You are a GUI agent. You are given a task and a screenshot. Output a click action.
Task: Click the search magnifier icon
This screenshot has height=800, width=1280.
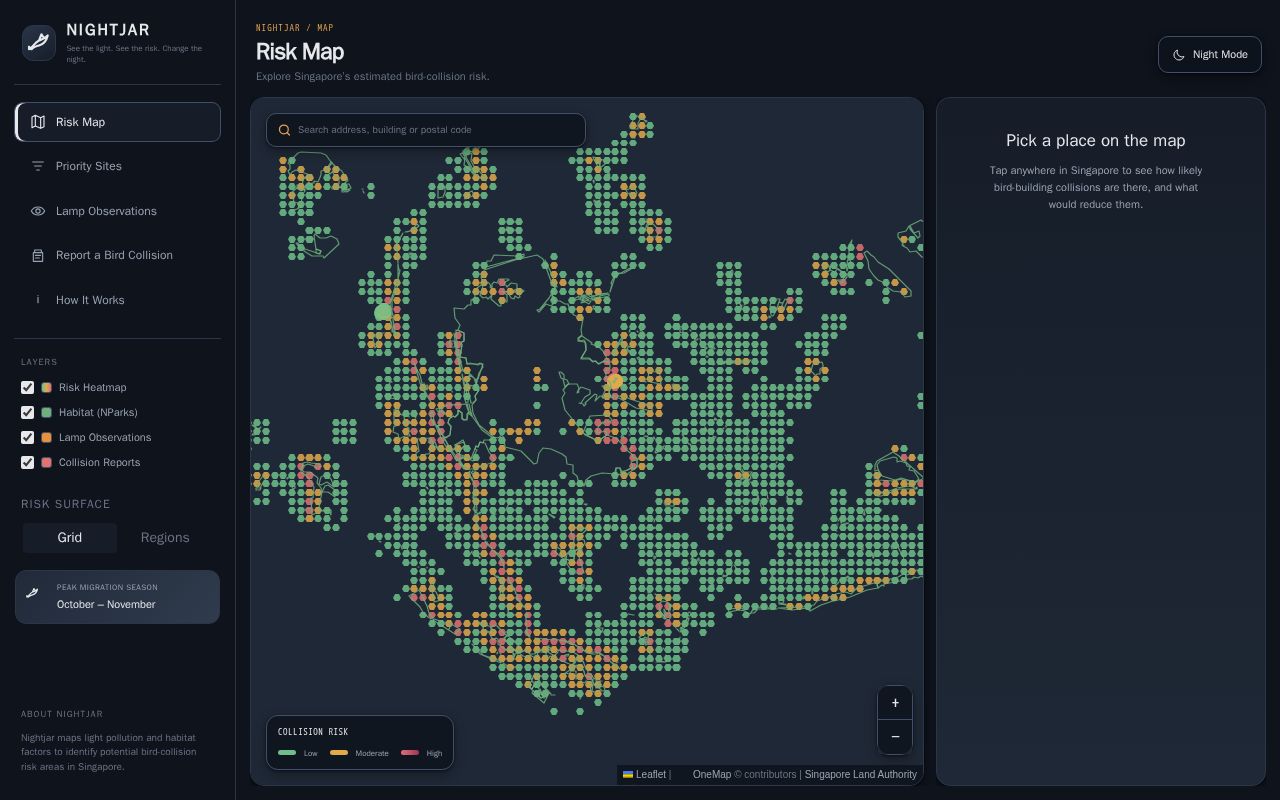[x=285, y=130]
